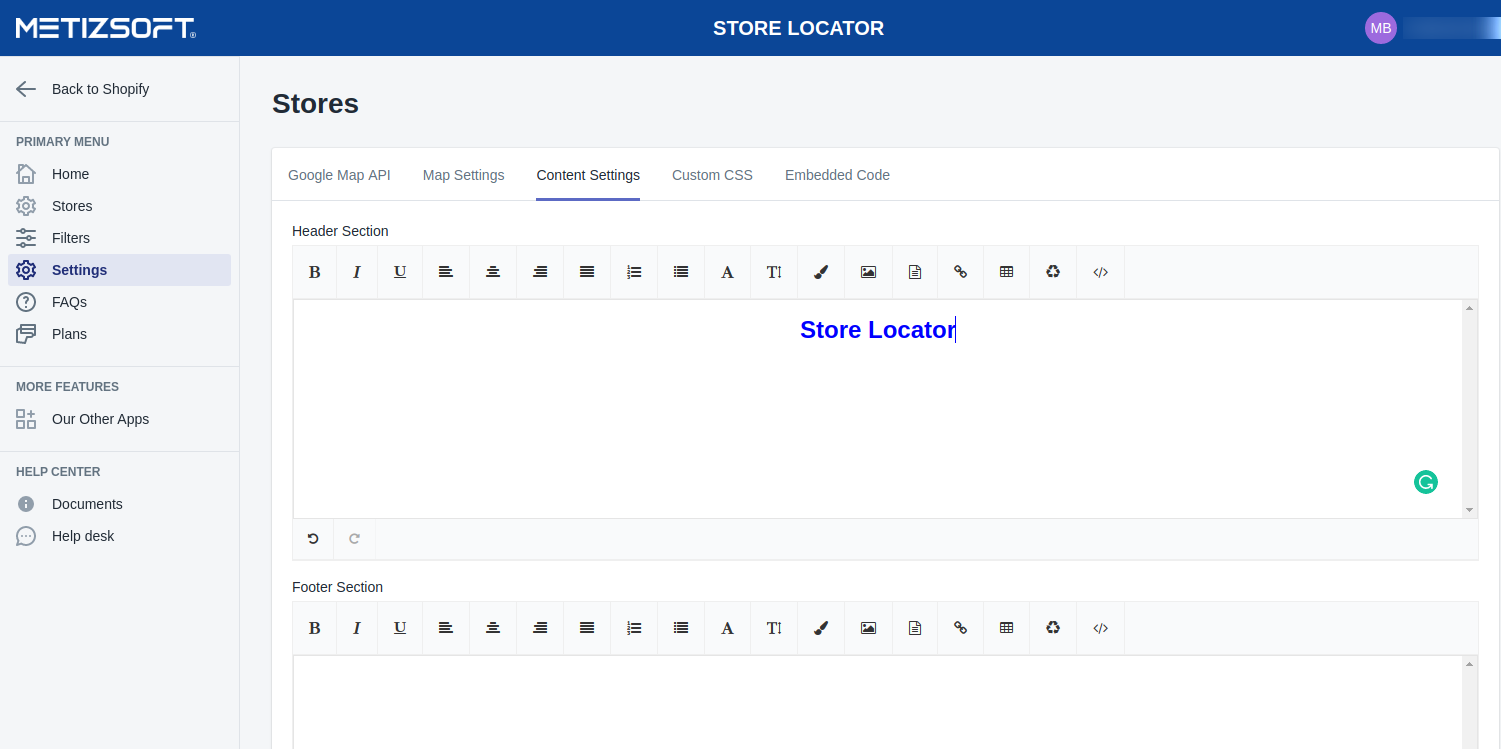Image resolution: width=1501 pixels, height=749 pixels.
Task: Click the Grammarly icon in Header editor
Action: (x=1425, y=482)
